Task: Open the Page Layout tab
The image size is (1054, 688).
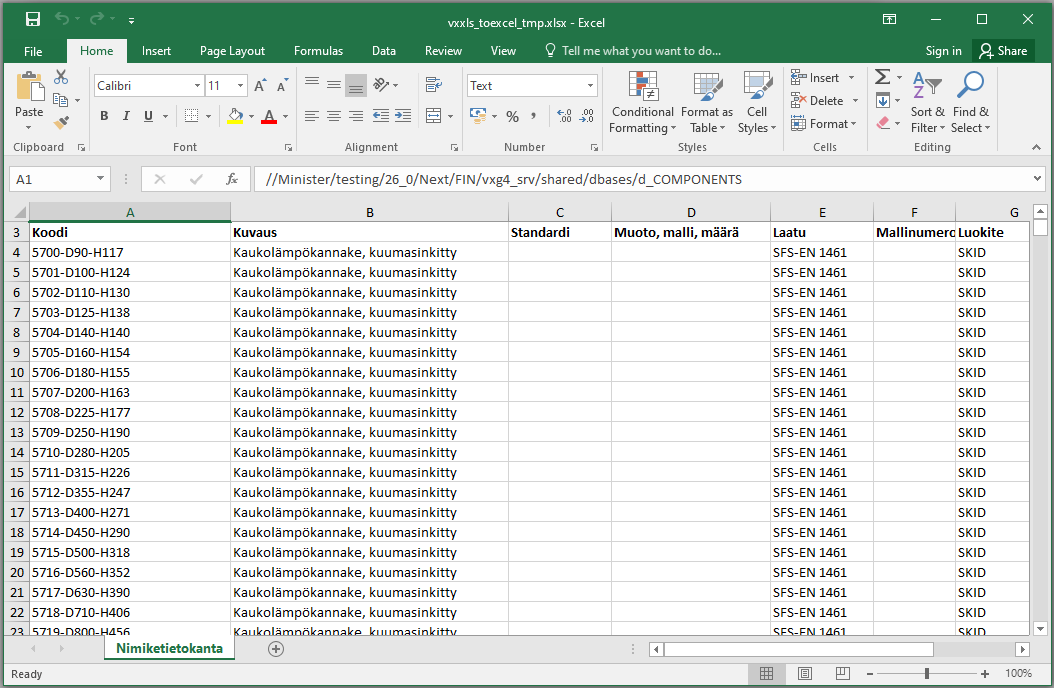Action: [x=232, y=51]
